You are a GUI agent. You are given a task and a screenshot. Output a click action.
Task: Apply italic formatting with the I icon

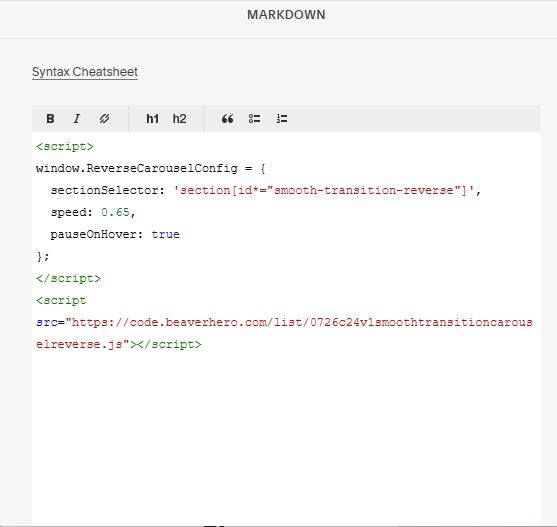[77, 119]
